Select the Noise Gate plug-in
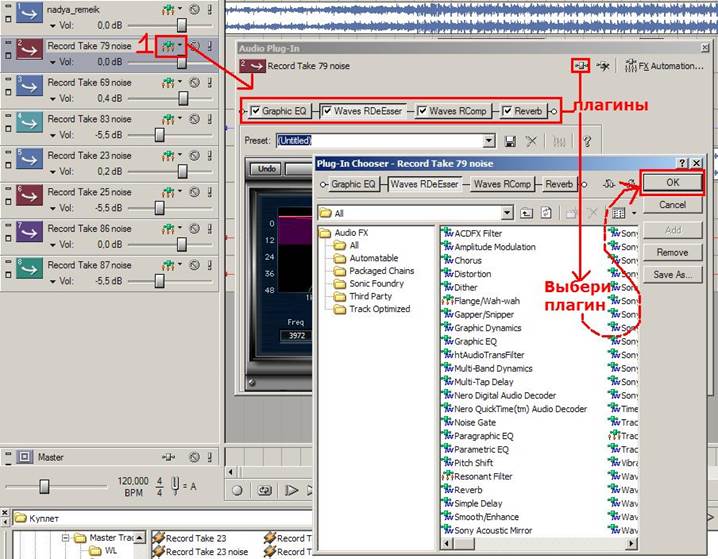The height and width of the screenshot is (559, 718). point(469,422)
